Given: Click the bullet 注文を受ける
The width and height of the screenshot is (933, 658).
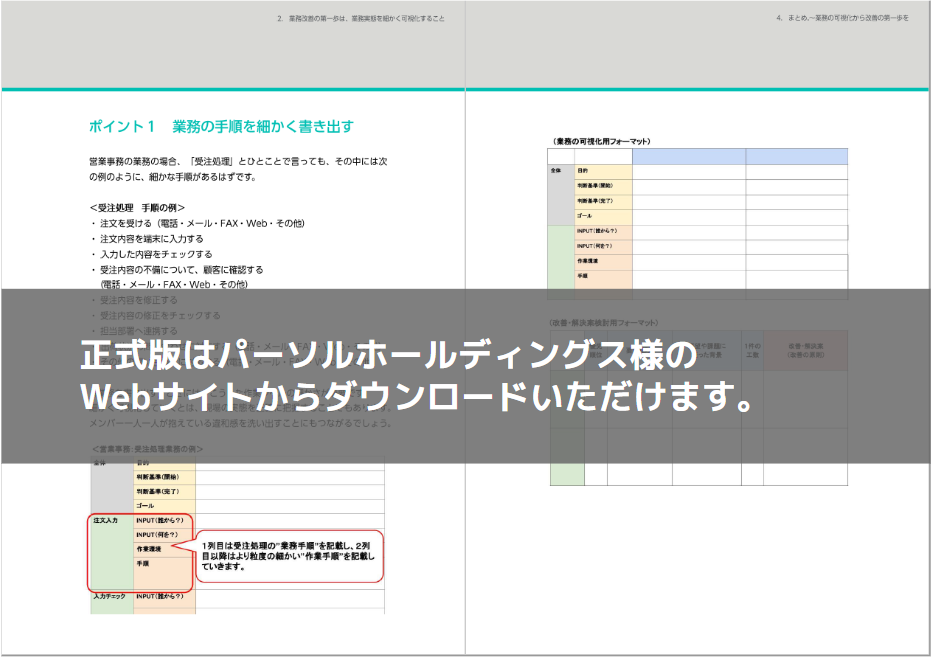Looking at the screenshot, I should [x=200, y=223].
